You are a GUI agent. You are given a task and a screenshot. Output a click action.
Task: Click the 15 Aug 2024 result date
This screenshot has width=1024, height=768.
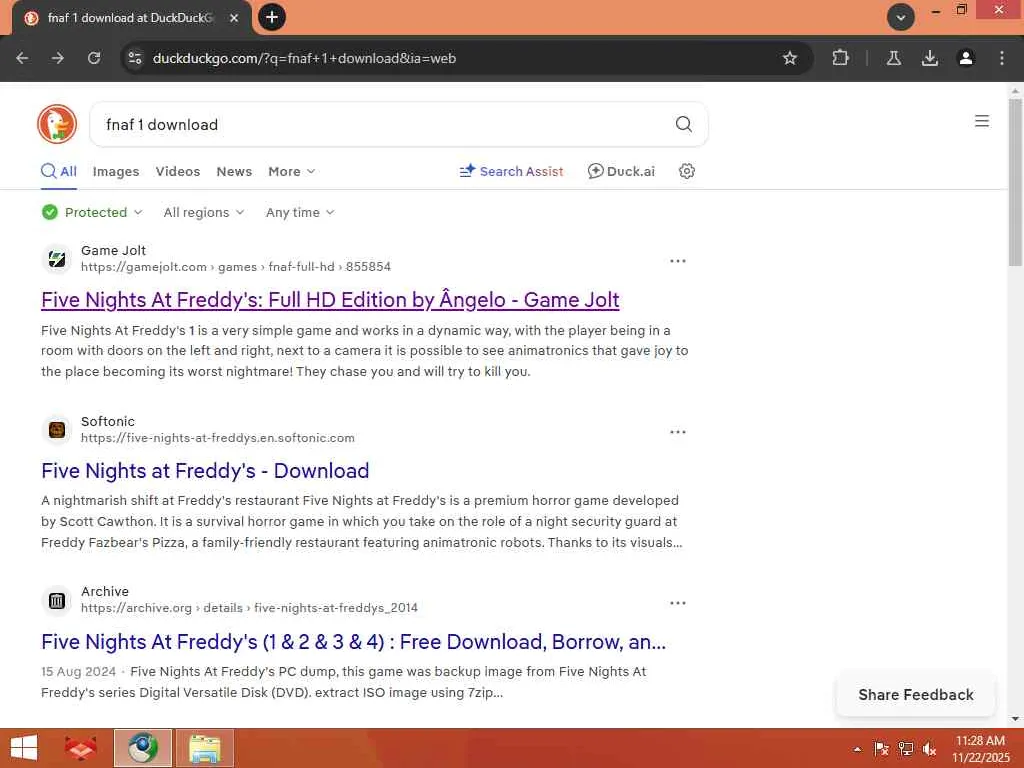[78, 672]
